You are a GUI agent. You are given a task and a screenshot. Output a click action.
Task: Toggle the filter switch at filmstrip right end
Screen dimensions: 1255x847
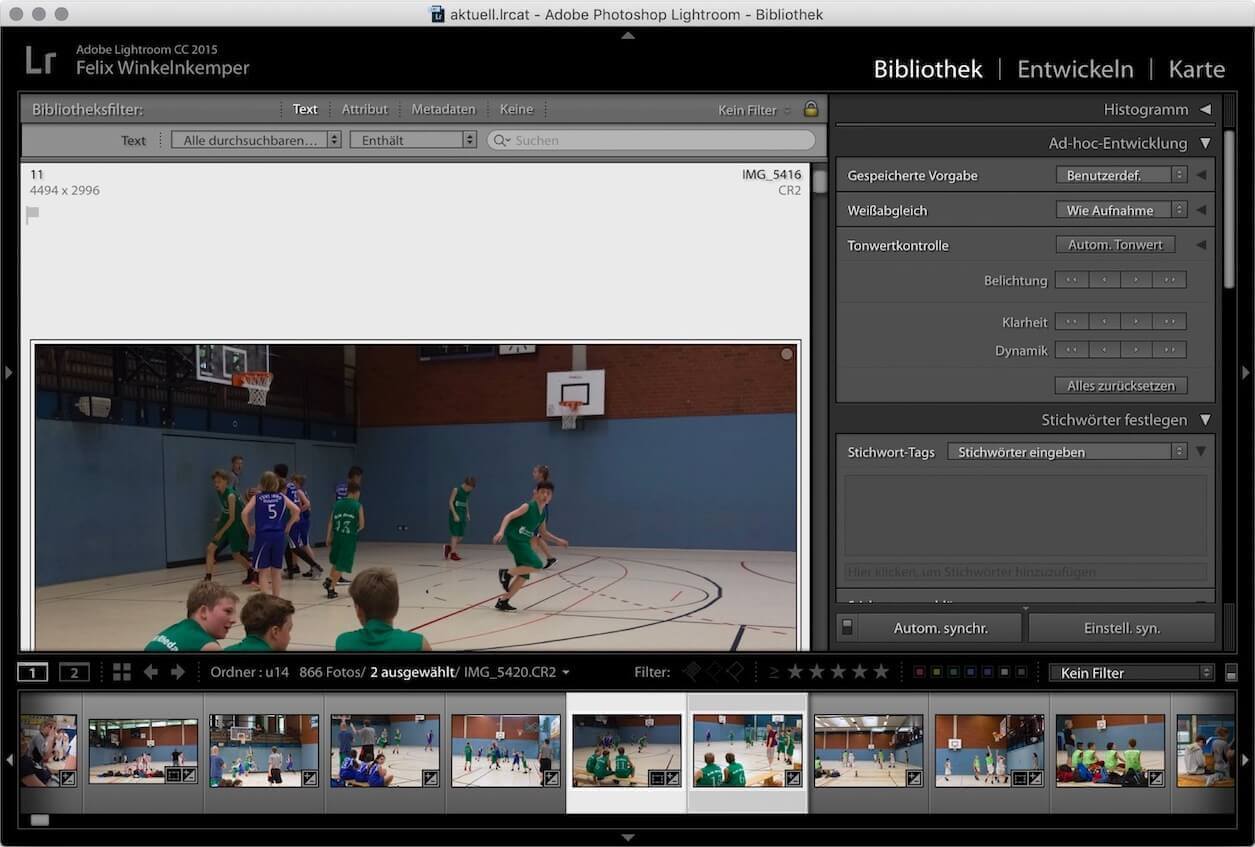[x=1231, y=673]
